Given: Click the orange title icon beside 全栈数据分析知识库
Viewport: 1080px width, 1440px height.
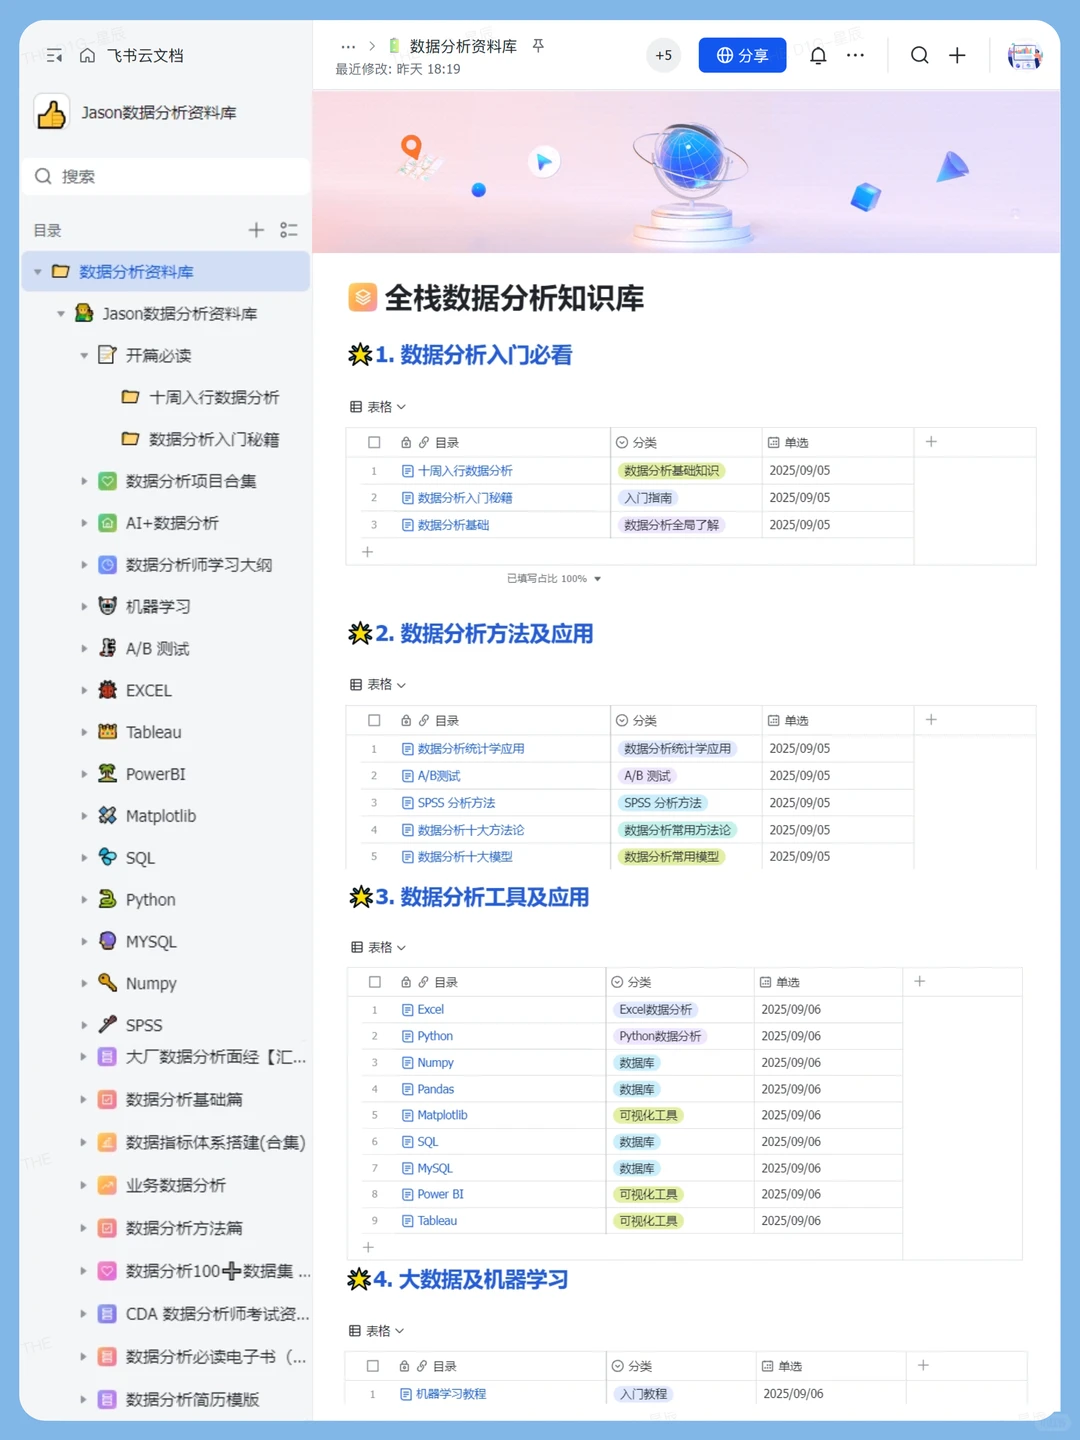Looking at the screenshot, I should (362, 297).
